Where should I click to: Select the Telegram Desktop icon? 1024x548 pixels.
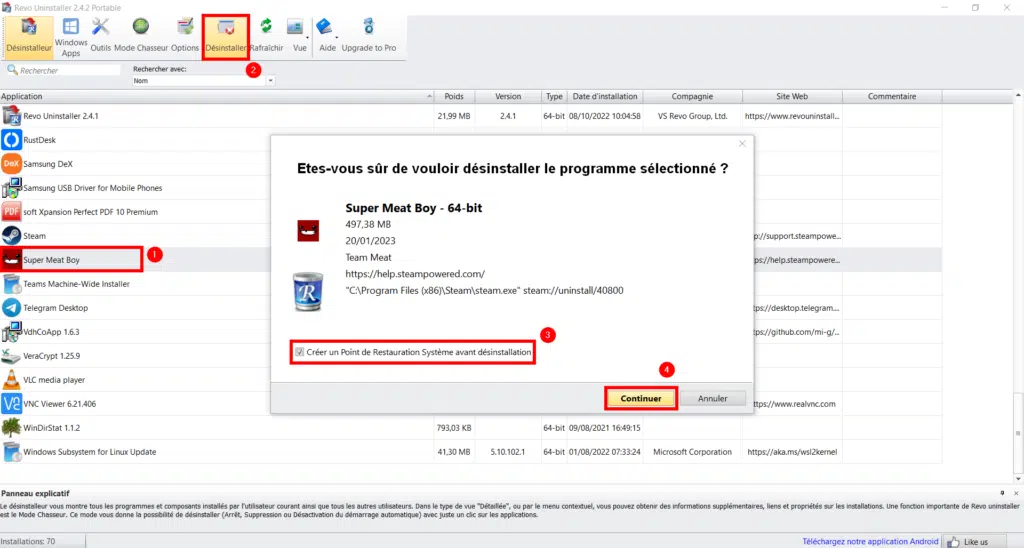[x=11, y=308]
